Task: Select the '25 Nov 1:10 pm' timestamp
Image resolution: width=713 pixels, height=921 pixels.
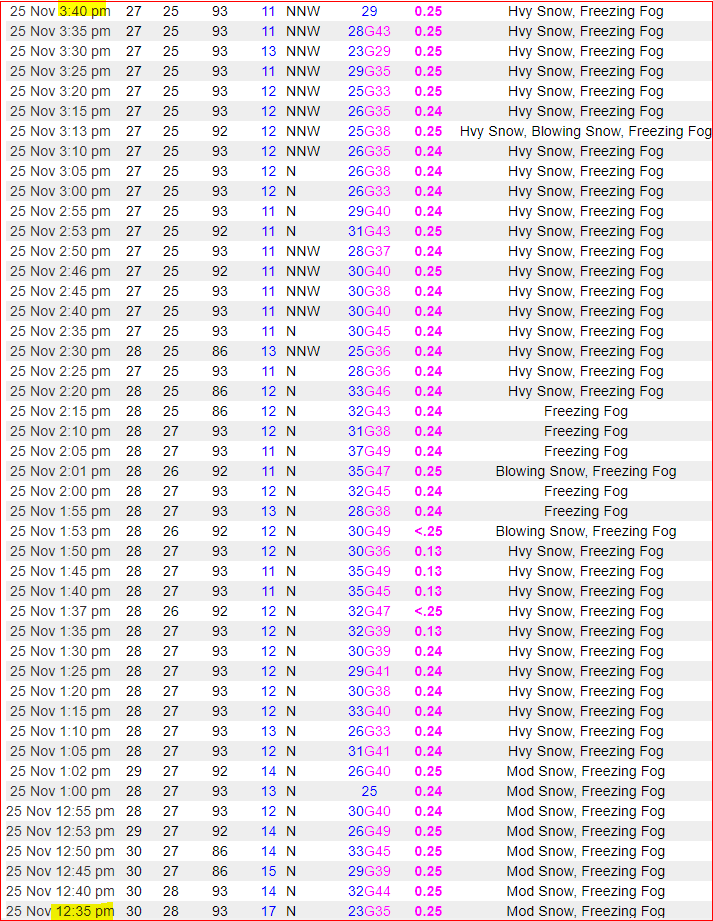Action: 60,731
